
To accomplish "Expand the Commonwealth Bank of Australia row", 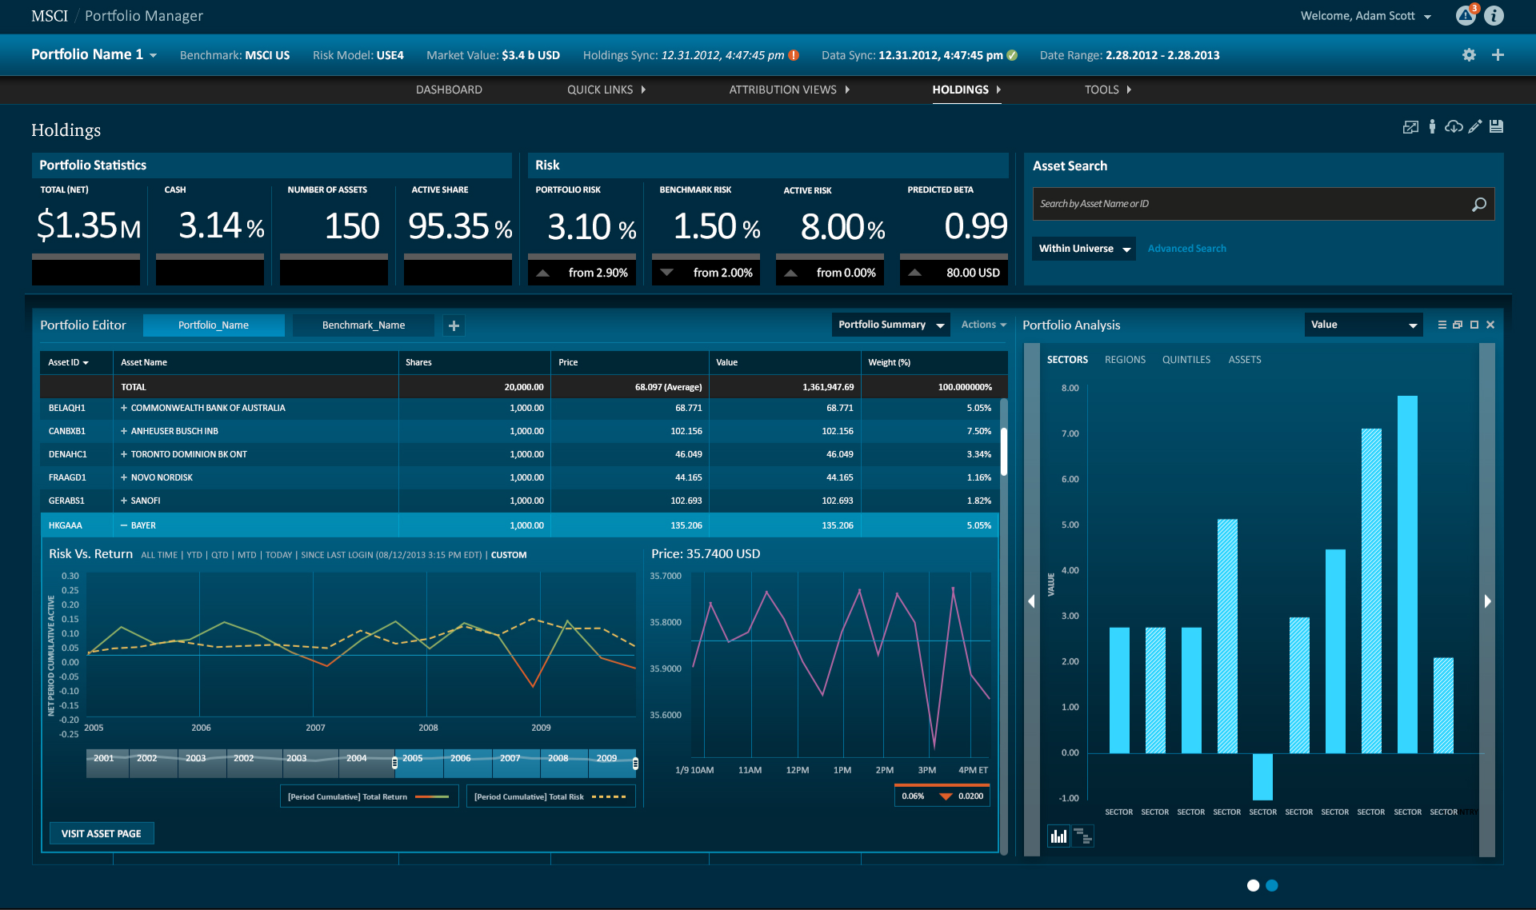I will (x=124, y=408).
